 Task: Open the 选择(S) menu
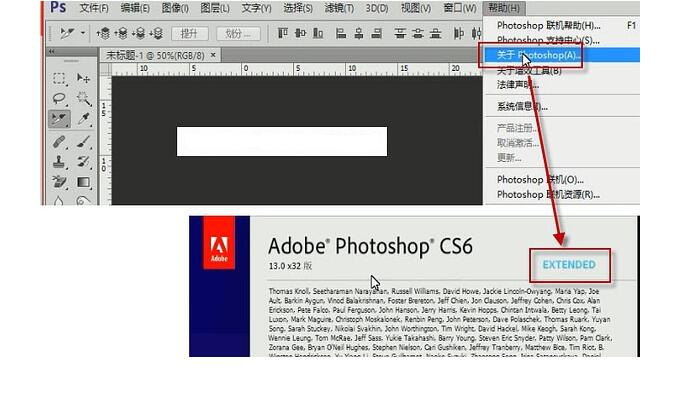298,8
